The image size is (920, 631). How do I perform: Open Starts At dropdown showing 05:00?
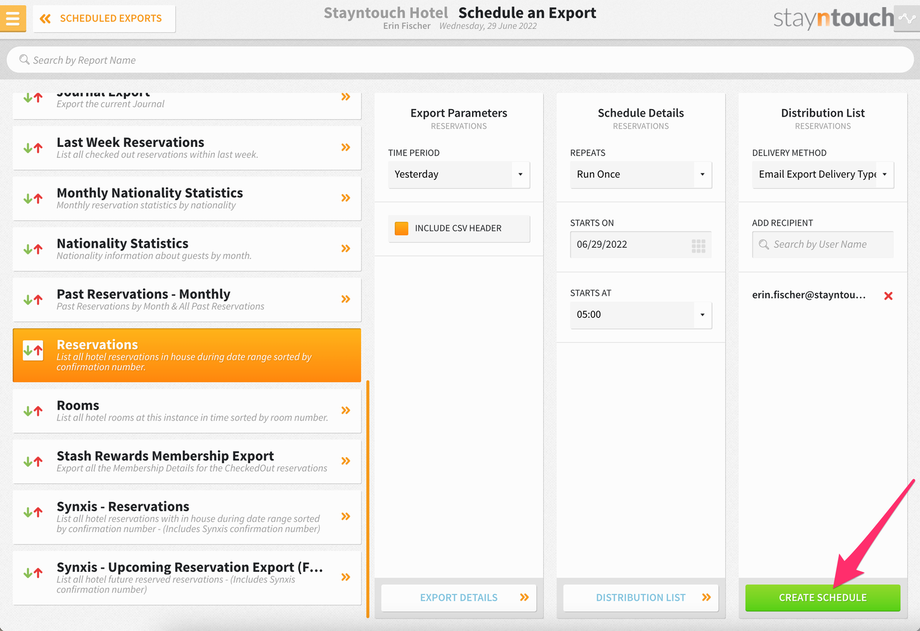pos(641,315)
